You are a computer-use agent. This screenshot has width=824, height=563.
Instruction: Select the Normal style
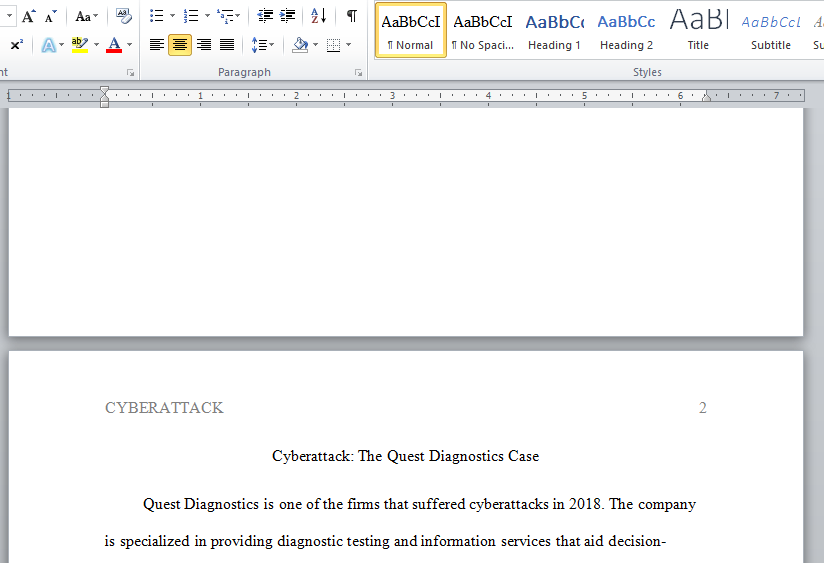point(411,30)
